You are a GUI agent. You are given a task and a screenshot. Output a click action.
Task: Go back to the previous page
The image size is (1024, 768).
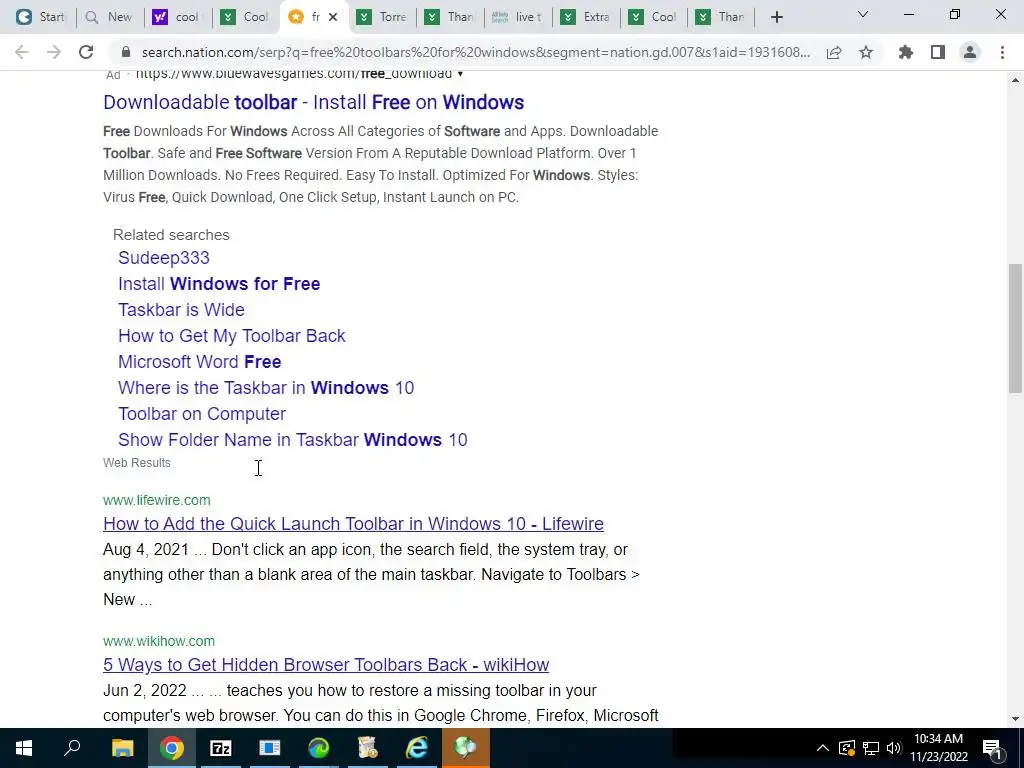click(x=22, y=52)
